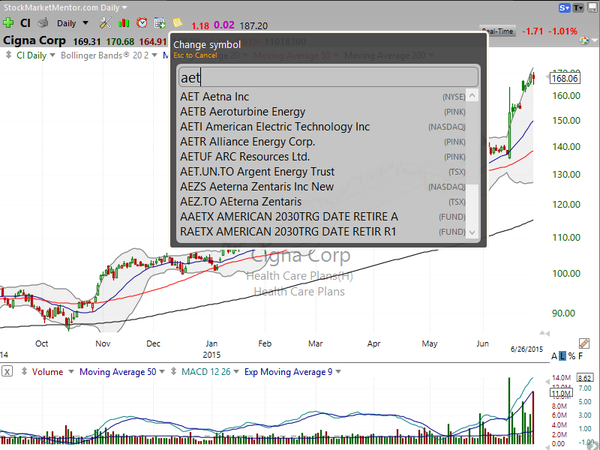
Task: Click the -1.01% percent change value
Action: pos(563,31)
